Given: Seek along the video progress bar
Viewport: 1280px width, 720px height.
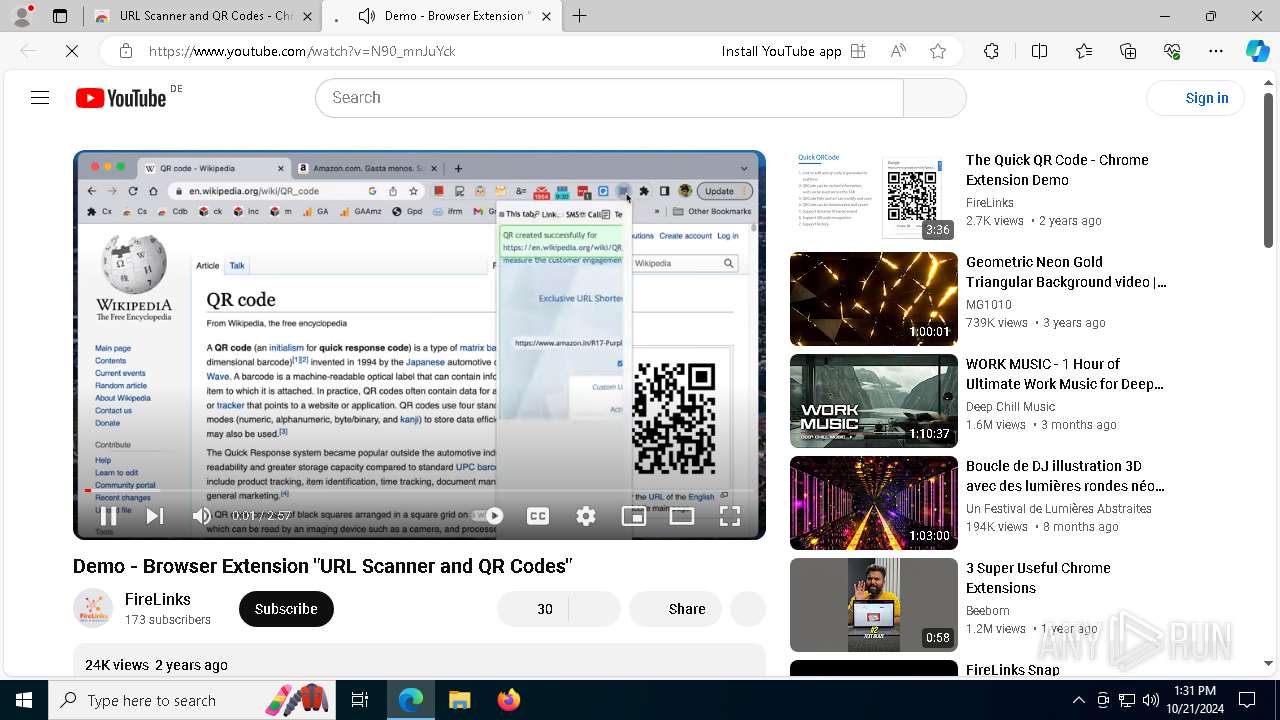Looking at the screenshot, I should click(419, 491).
